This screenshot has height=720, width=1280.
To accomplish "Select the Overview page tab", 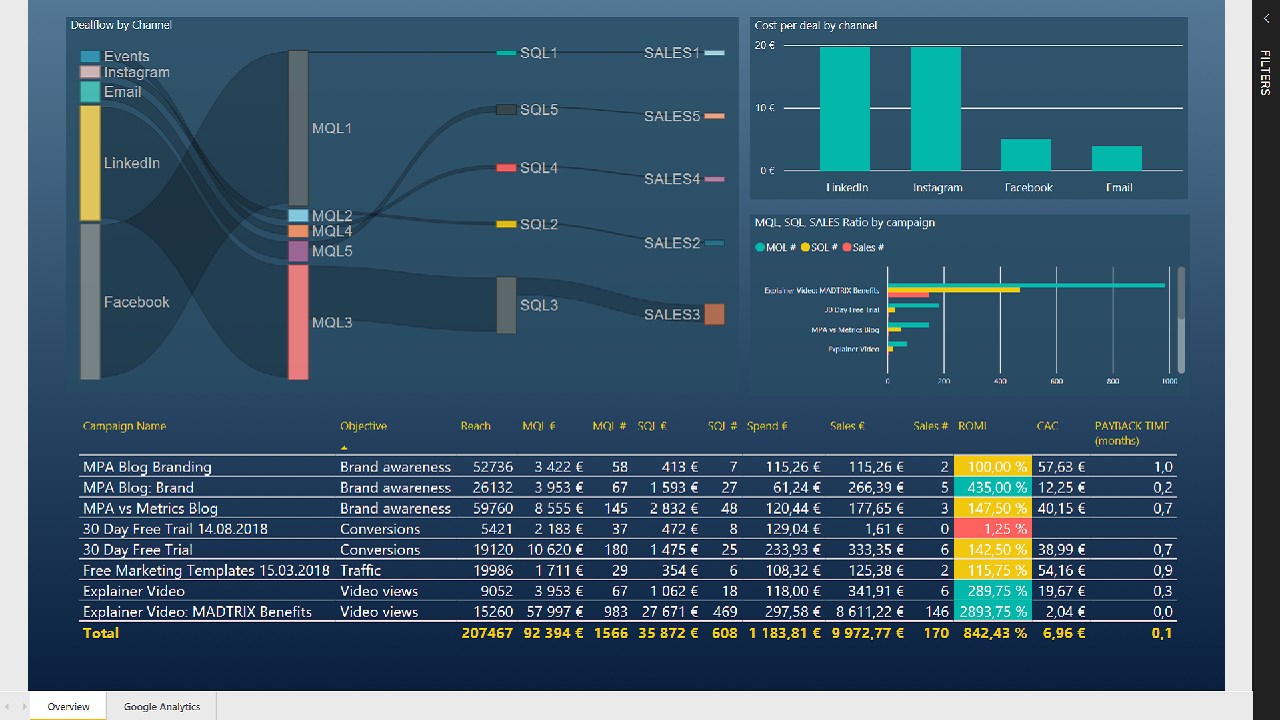I will 68,706.
